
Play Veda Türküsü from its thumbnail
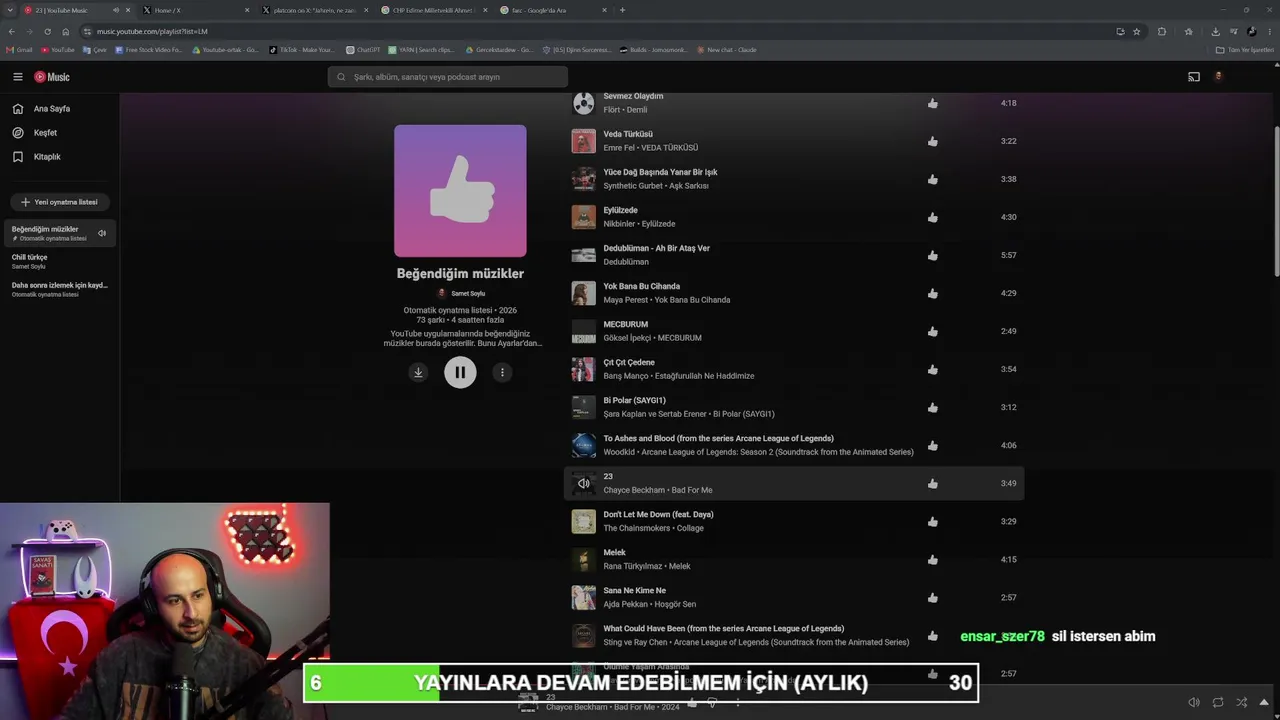coord(583,141)
